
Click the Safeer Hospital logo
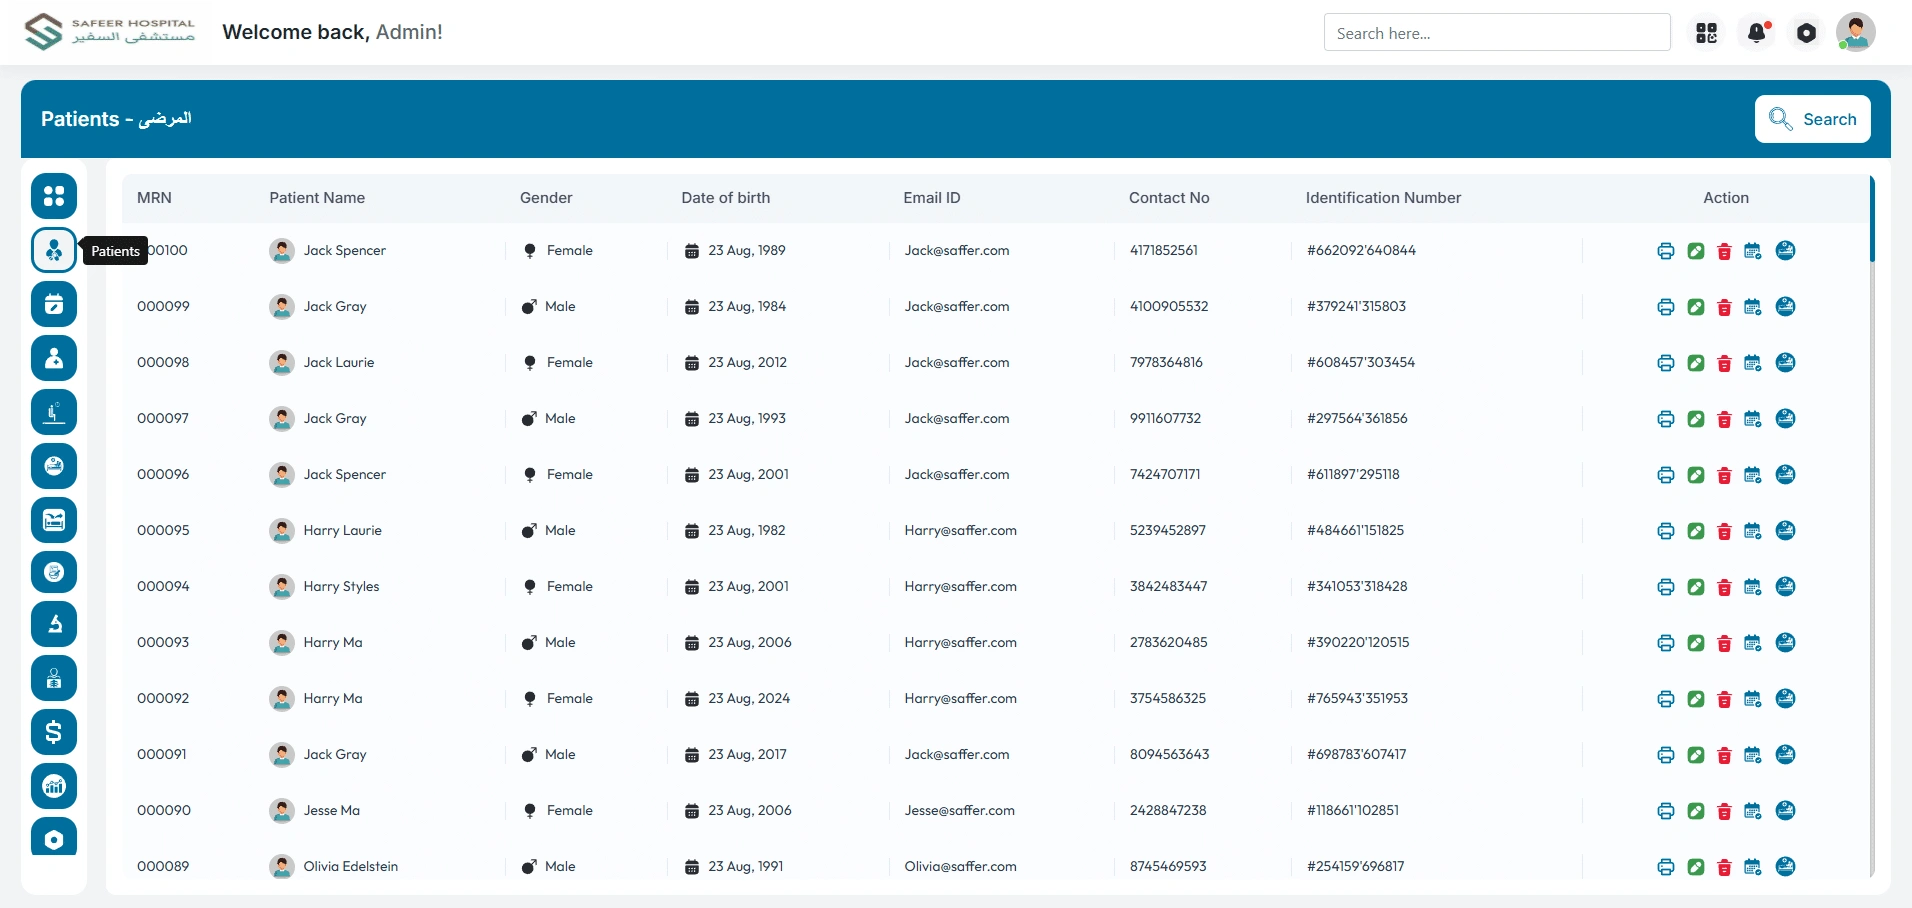110,32
